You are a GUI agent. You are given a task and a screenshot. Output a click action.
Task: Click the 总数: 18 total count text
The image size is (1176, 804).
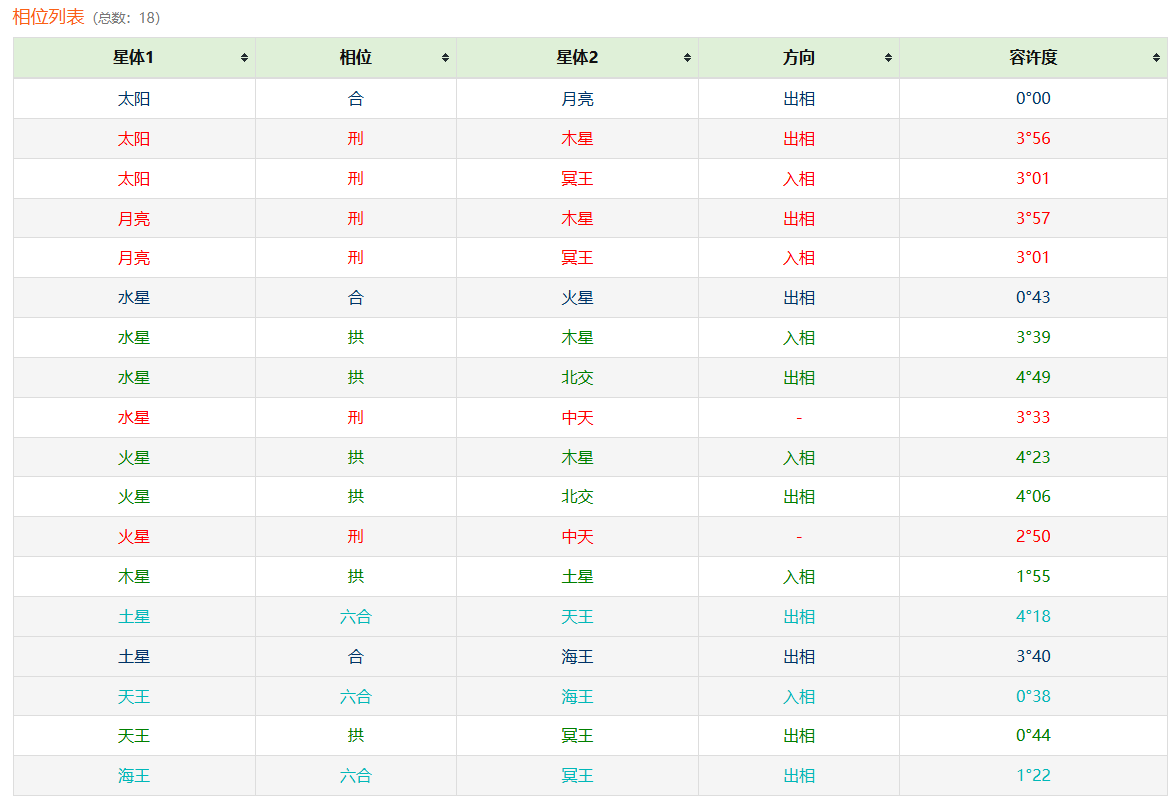click(126, 18)
